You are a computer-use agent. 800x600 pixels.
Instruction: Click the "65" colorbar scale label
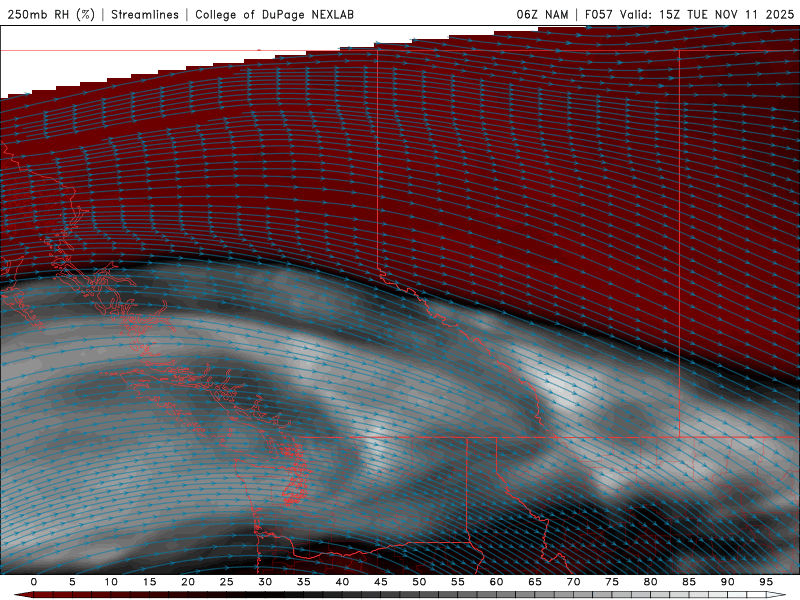(535, 582)
